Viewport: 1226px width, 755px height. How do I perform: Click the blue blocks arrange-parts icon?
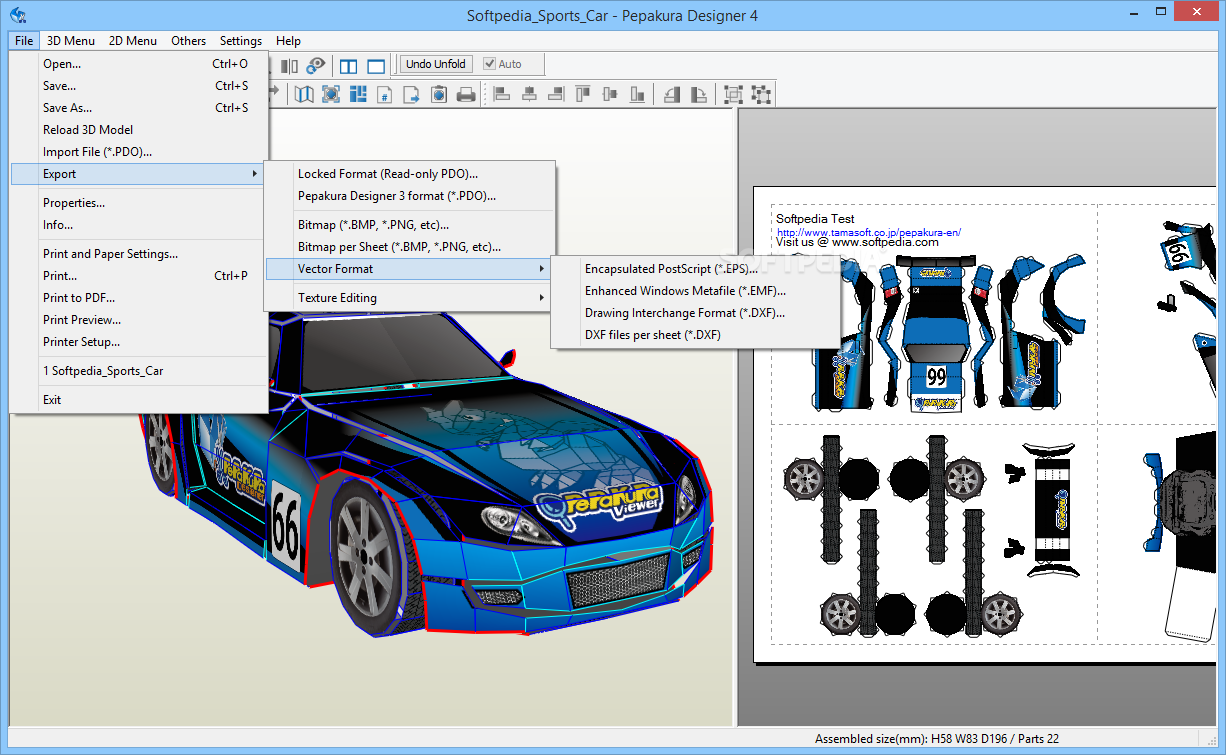click(x=358, y=94)
